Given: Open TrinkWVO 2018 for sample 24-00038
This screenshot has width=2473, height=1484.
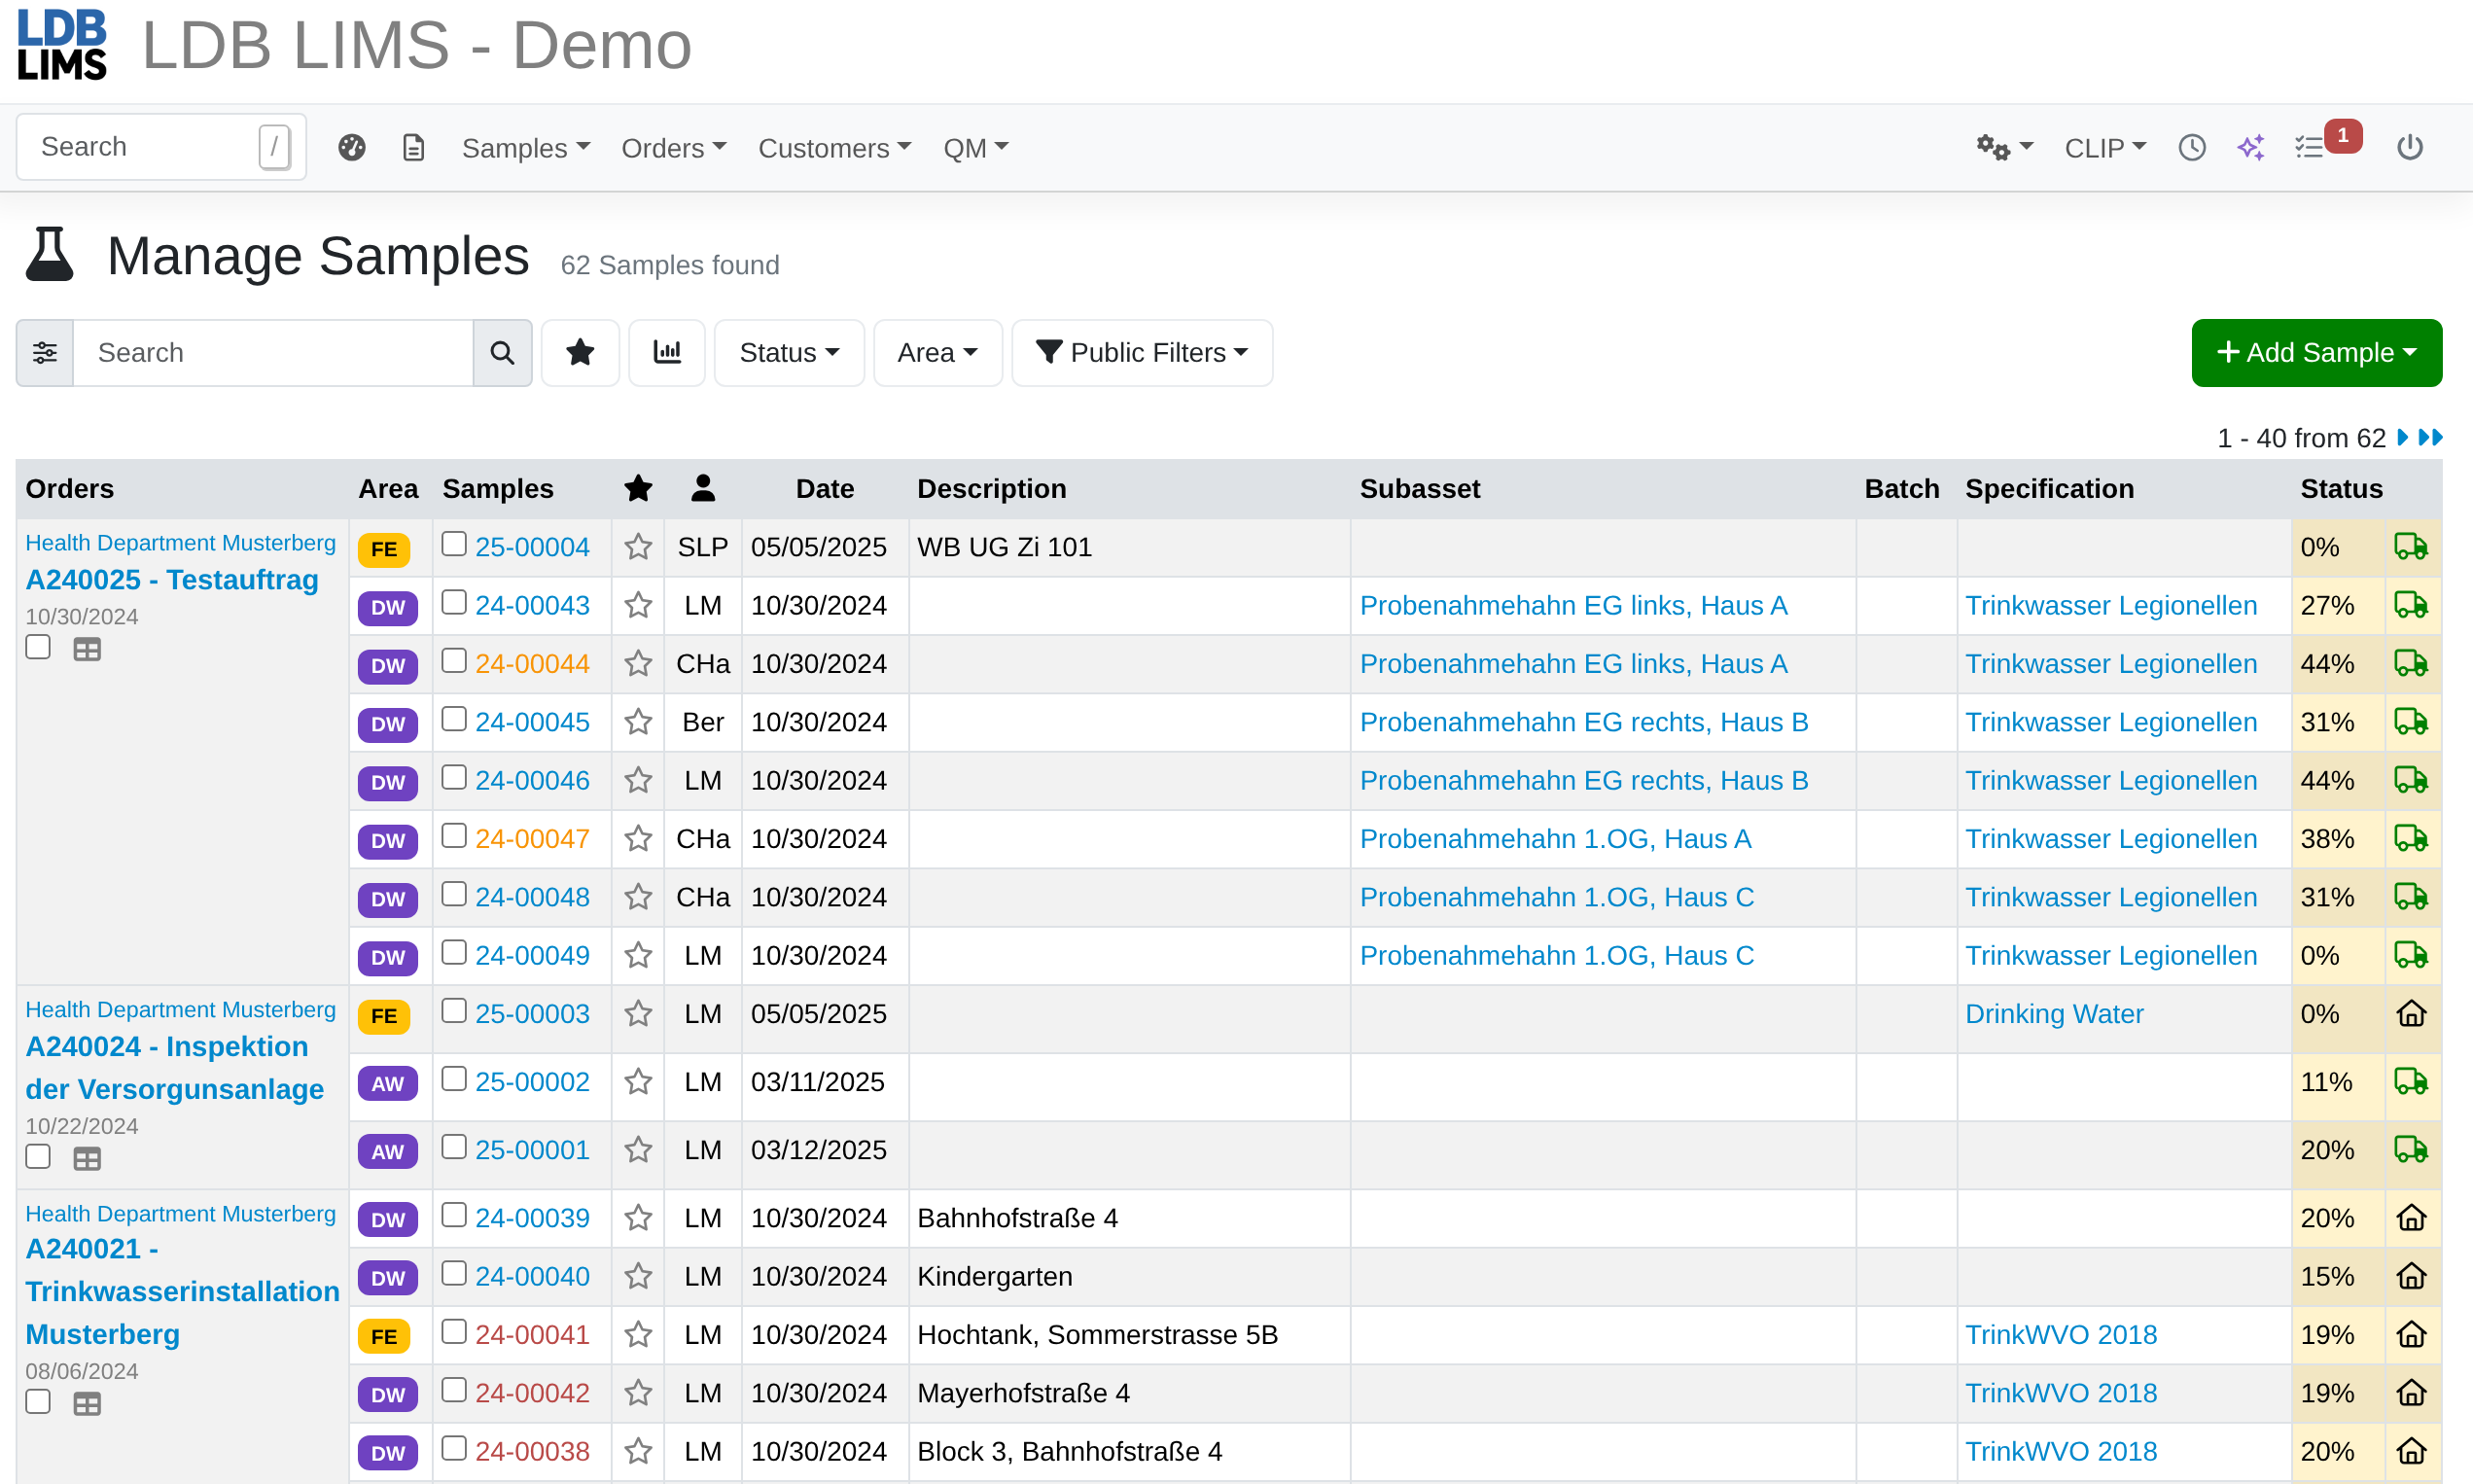Looking at the screenshot, I should (x=2061, y=1451).
